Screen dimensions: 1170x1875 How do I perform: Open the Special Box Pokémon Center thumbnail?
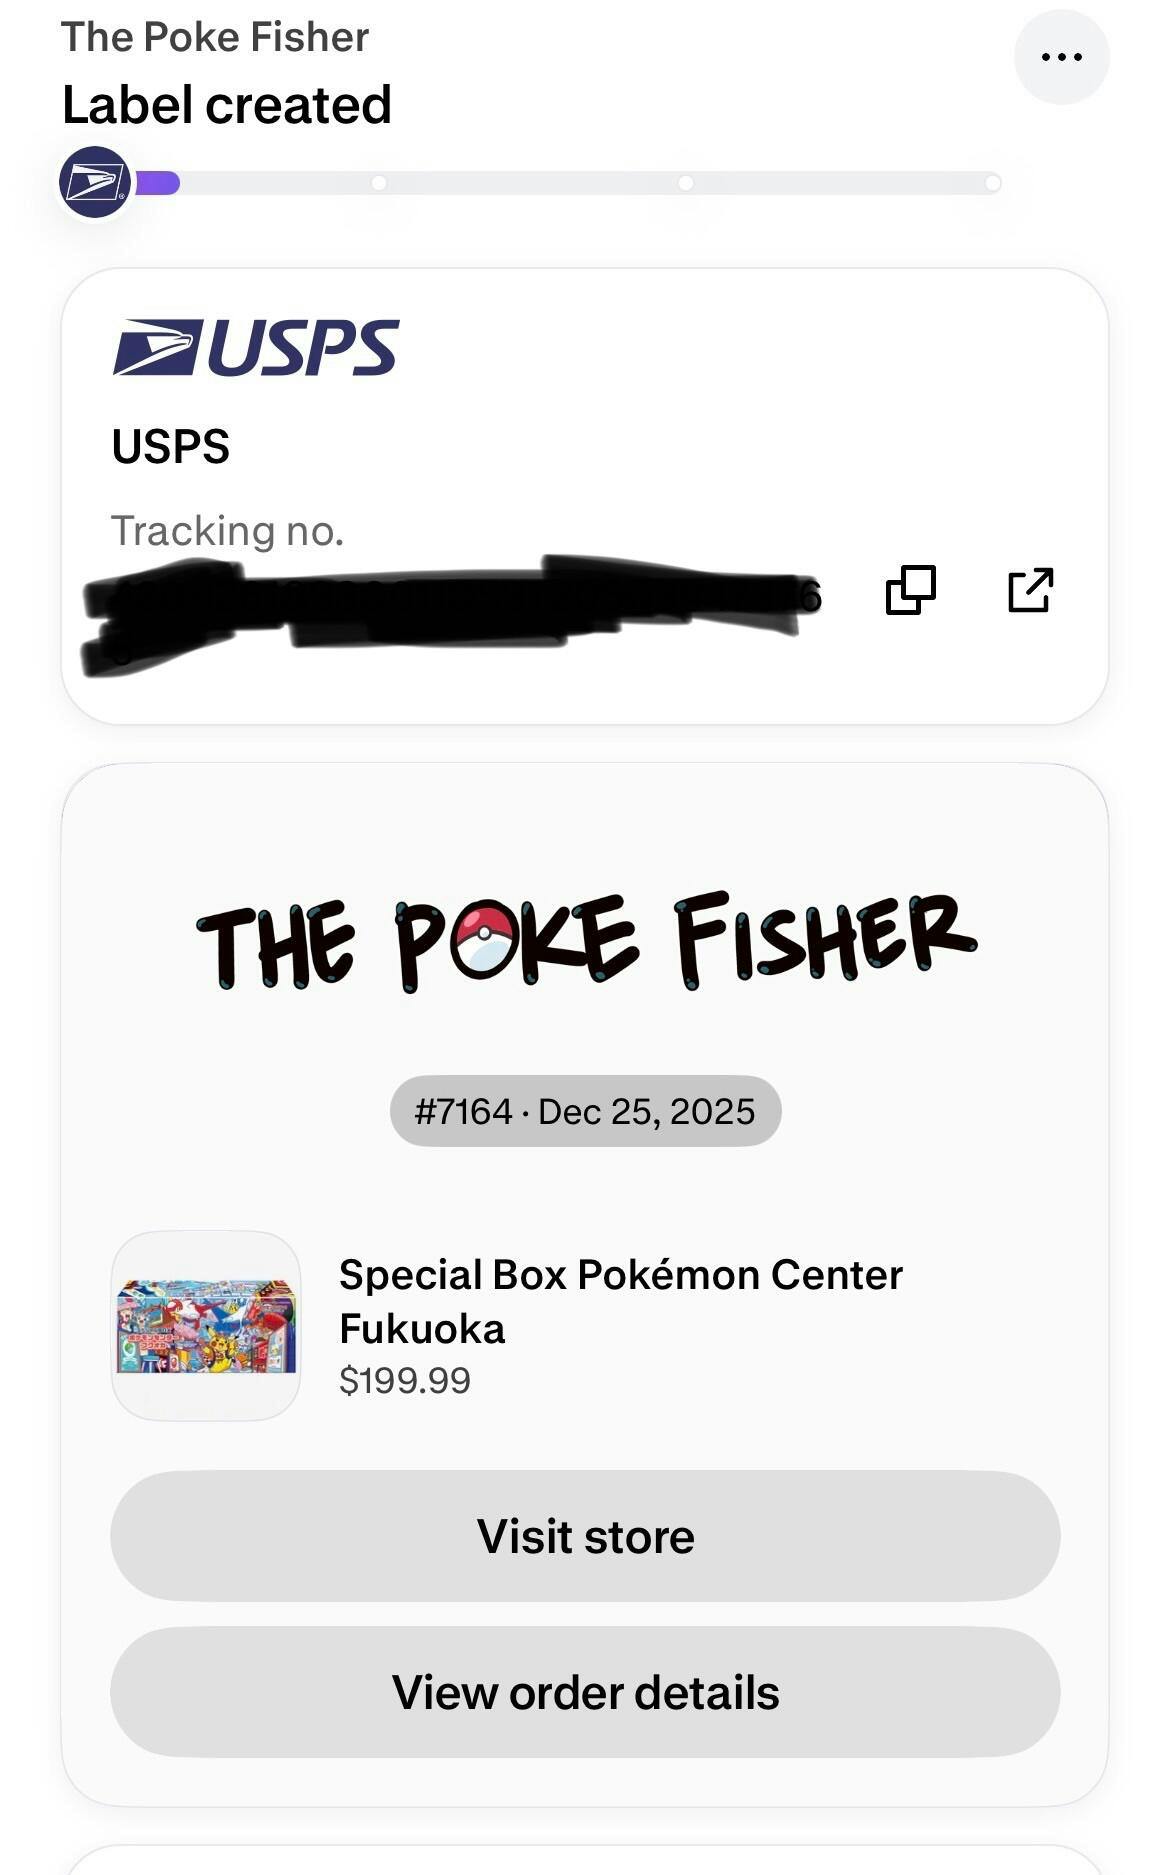(x=206, y=1325)
